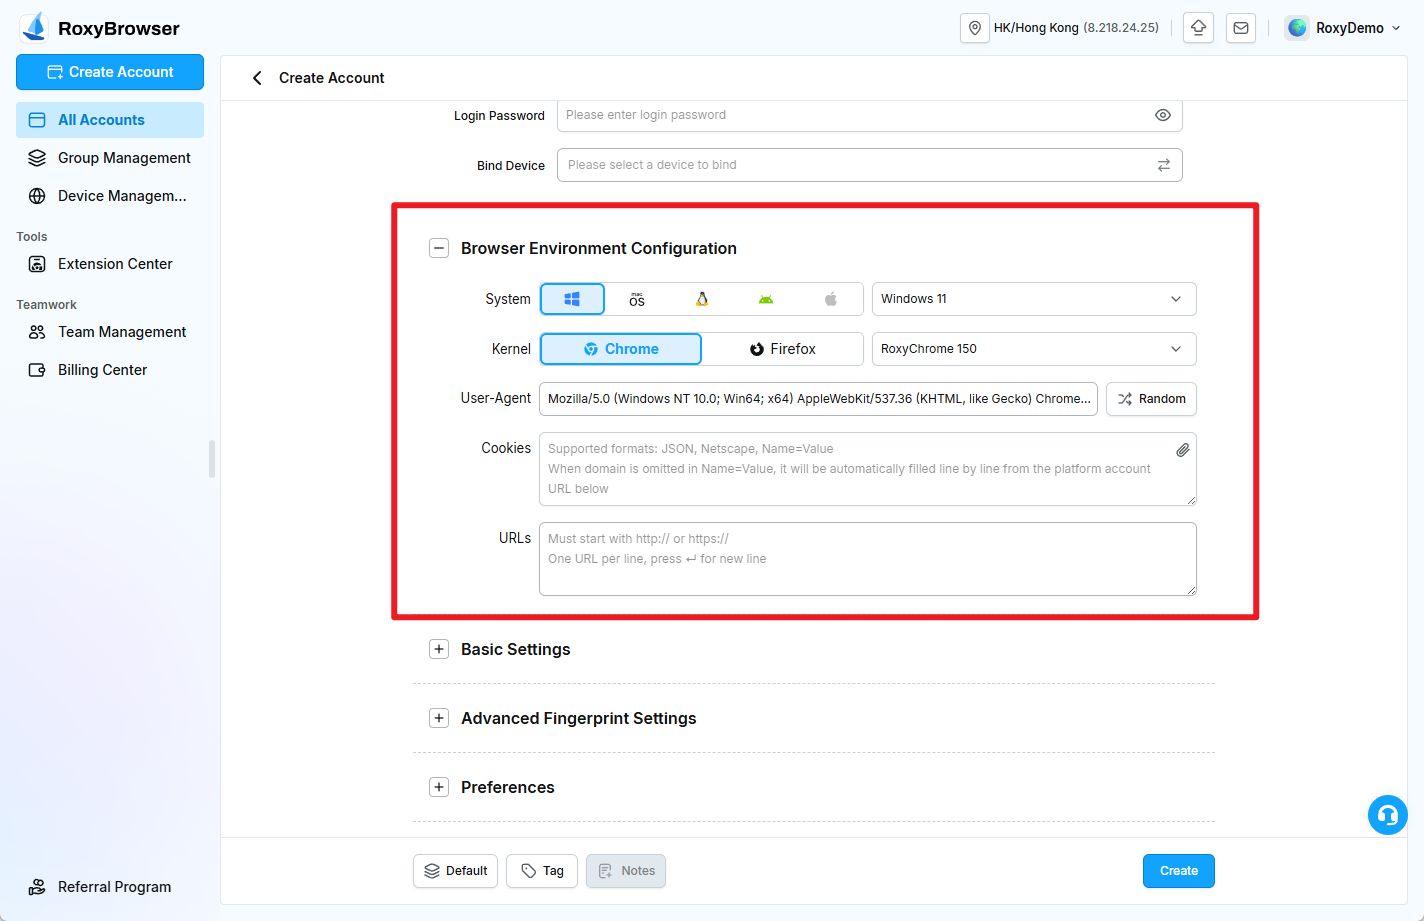Viewport: 1424px width, 921px height.
Task: Expand Advanced Fingerprint Settings section
Action: coord(439,718)
